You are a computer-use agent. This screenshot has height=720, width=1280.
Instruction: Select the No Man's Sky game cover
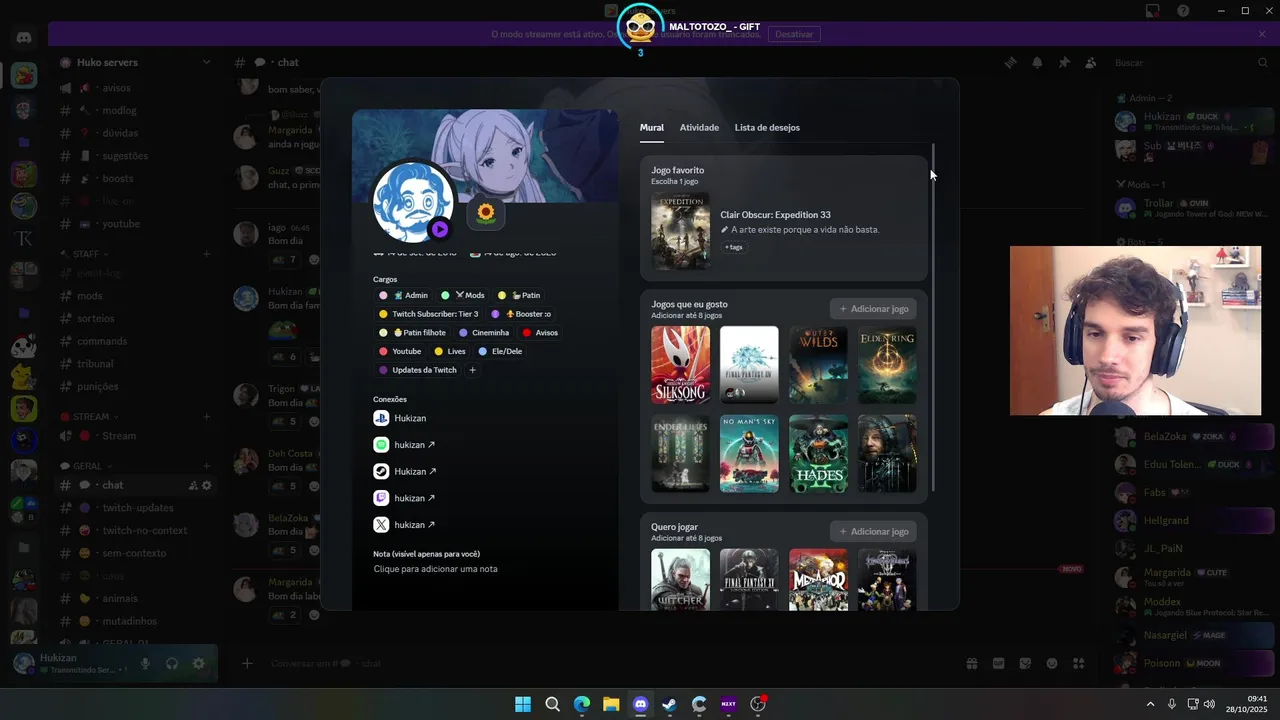[749, 454]
